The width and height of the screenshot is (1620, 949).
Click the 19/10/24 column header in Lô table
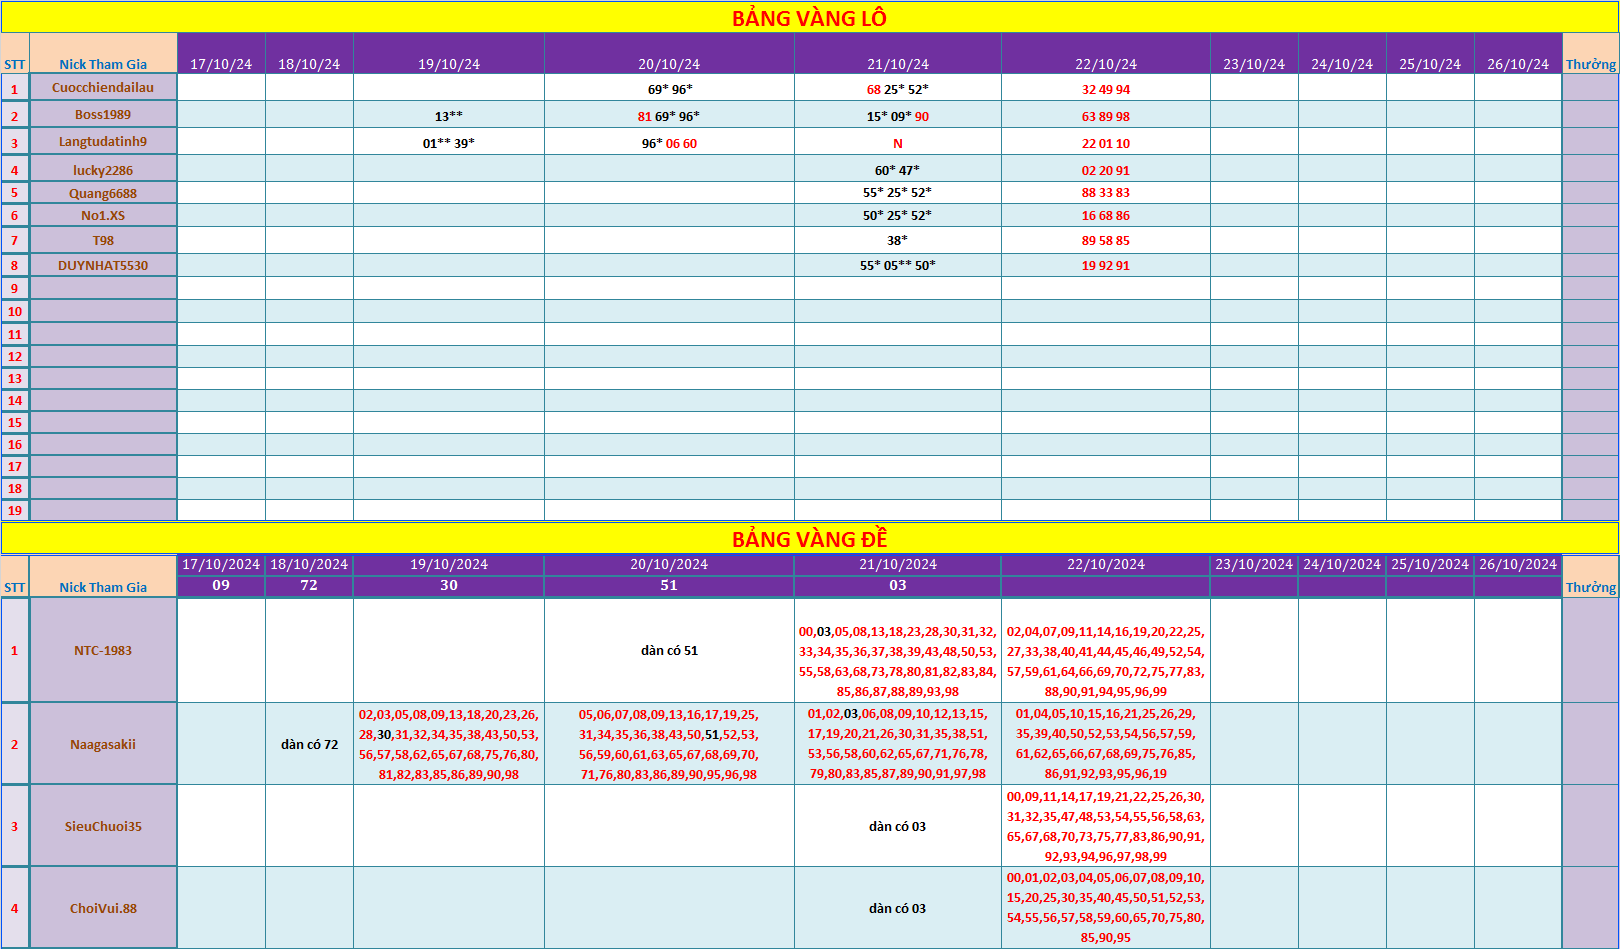click(x=449, y=64)
